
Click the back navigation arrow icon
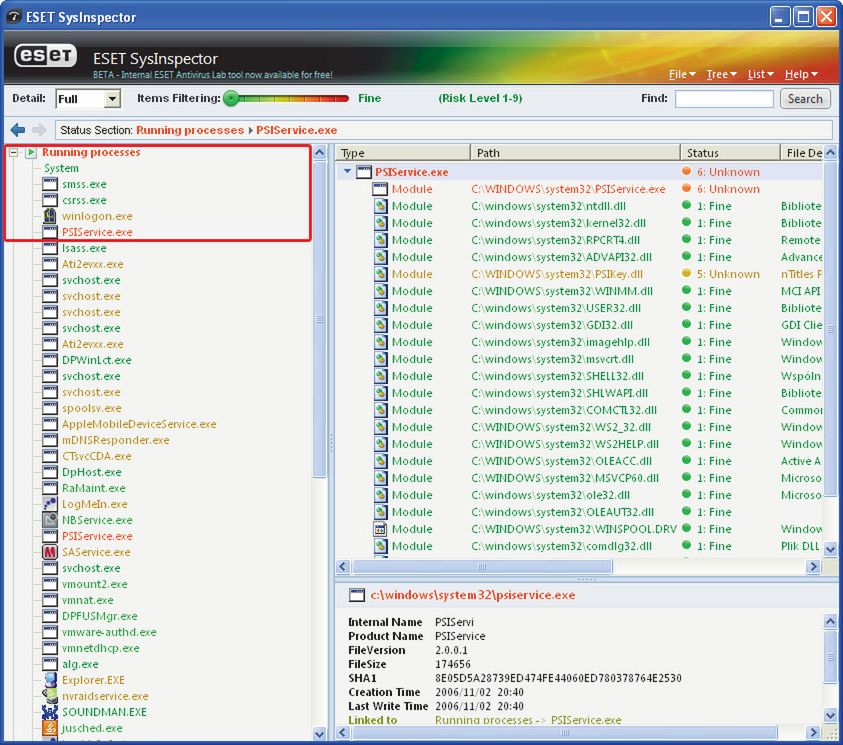[x=17, y=130]
